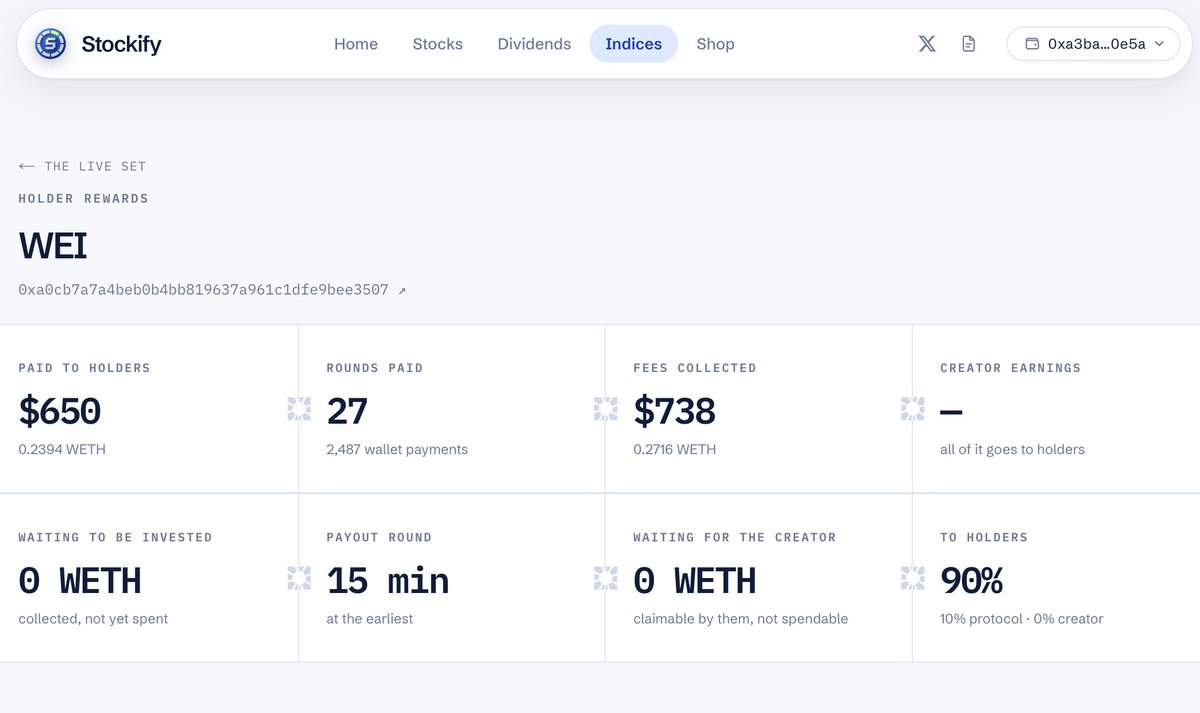
Task: Click 'at the earliest' text
Action: [x=370, y=619]
